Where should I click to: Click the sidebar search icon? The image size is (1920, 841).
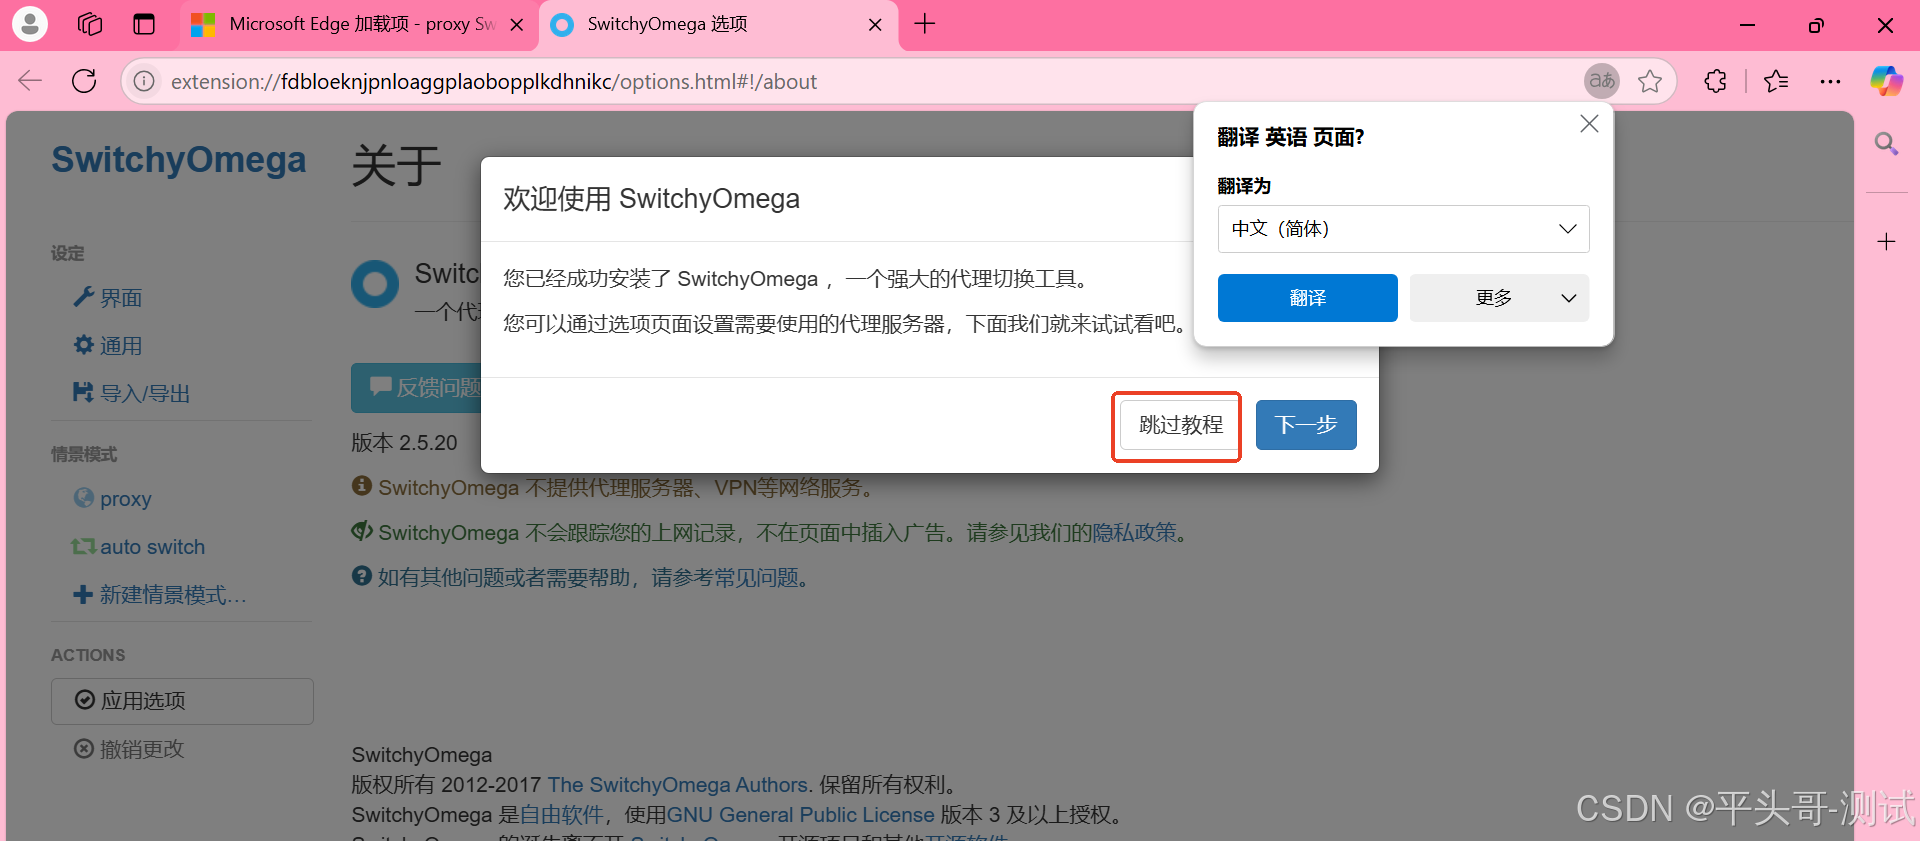click(1886, 144)
